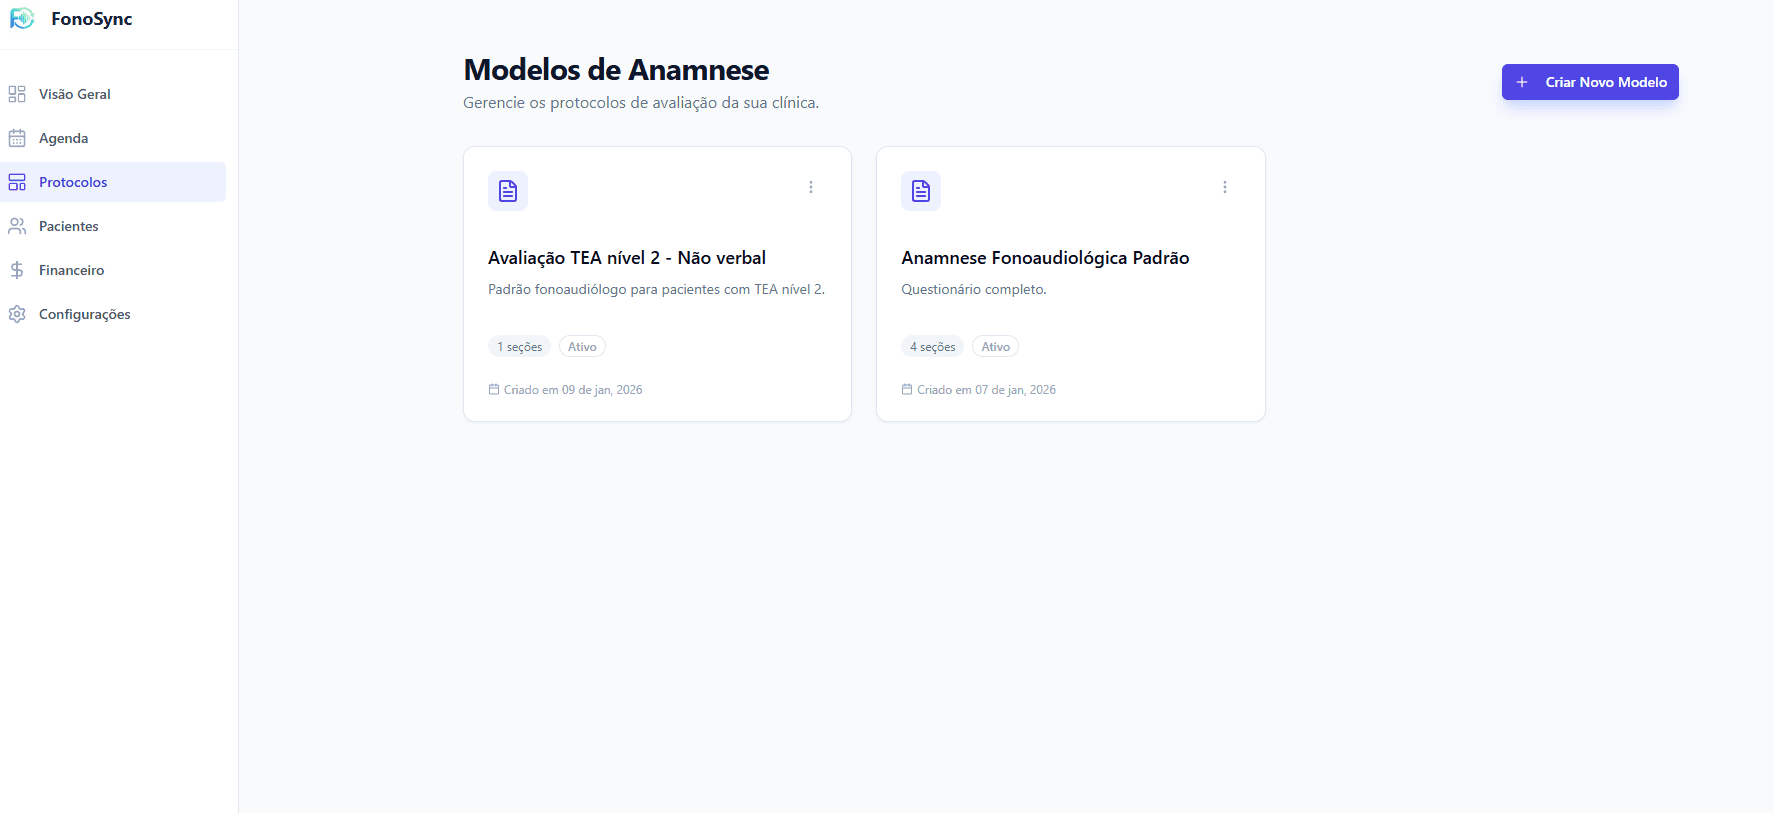Open Configurações via the gear icon
Image resolution: width=1774 pixels, height=813 pixels.
tap(17, 313)
